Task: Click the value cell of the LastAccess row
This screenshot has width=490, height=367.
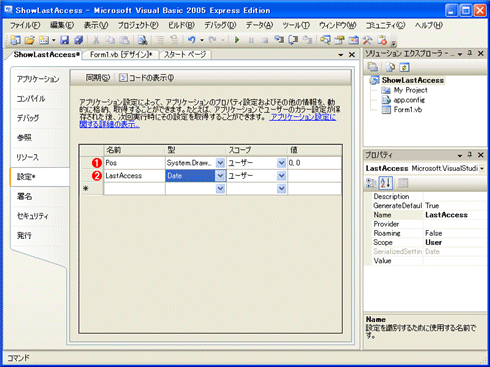Action: 314,176
